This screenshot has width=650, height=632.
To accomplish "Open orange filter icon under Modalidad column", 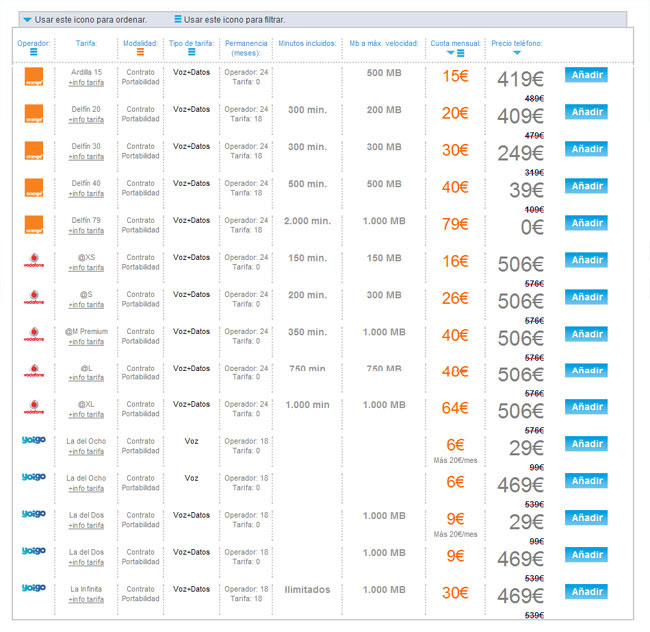I will coord(140,52).
